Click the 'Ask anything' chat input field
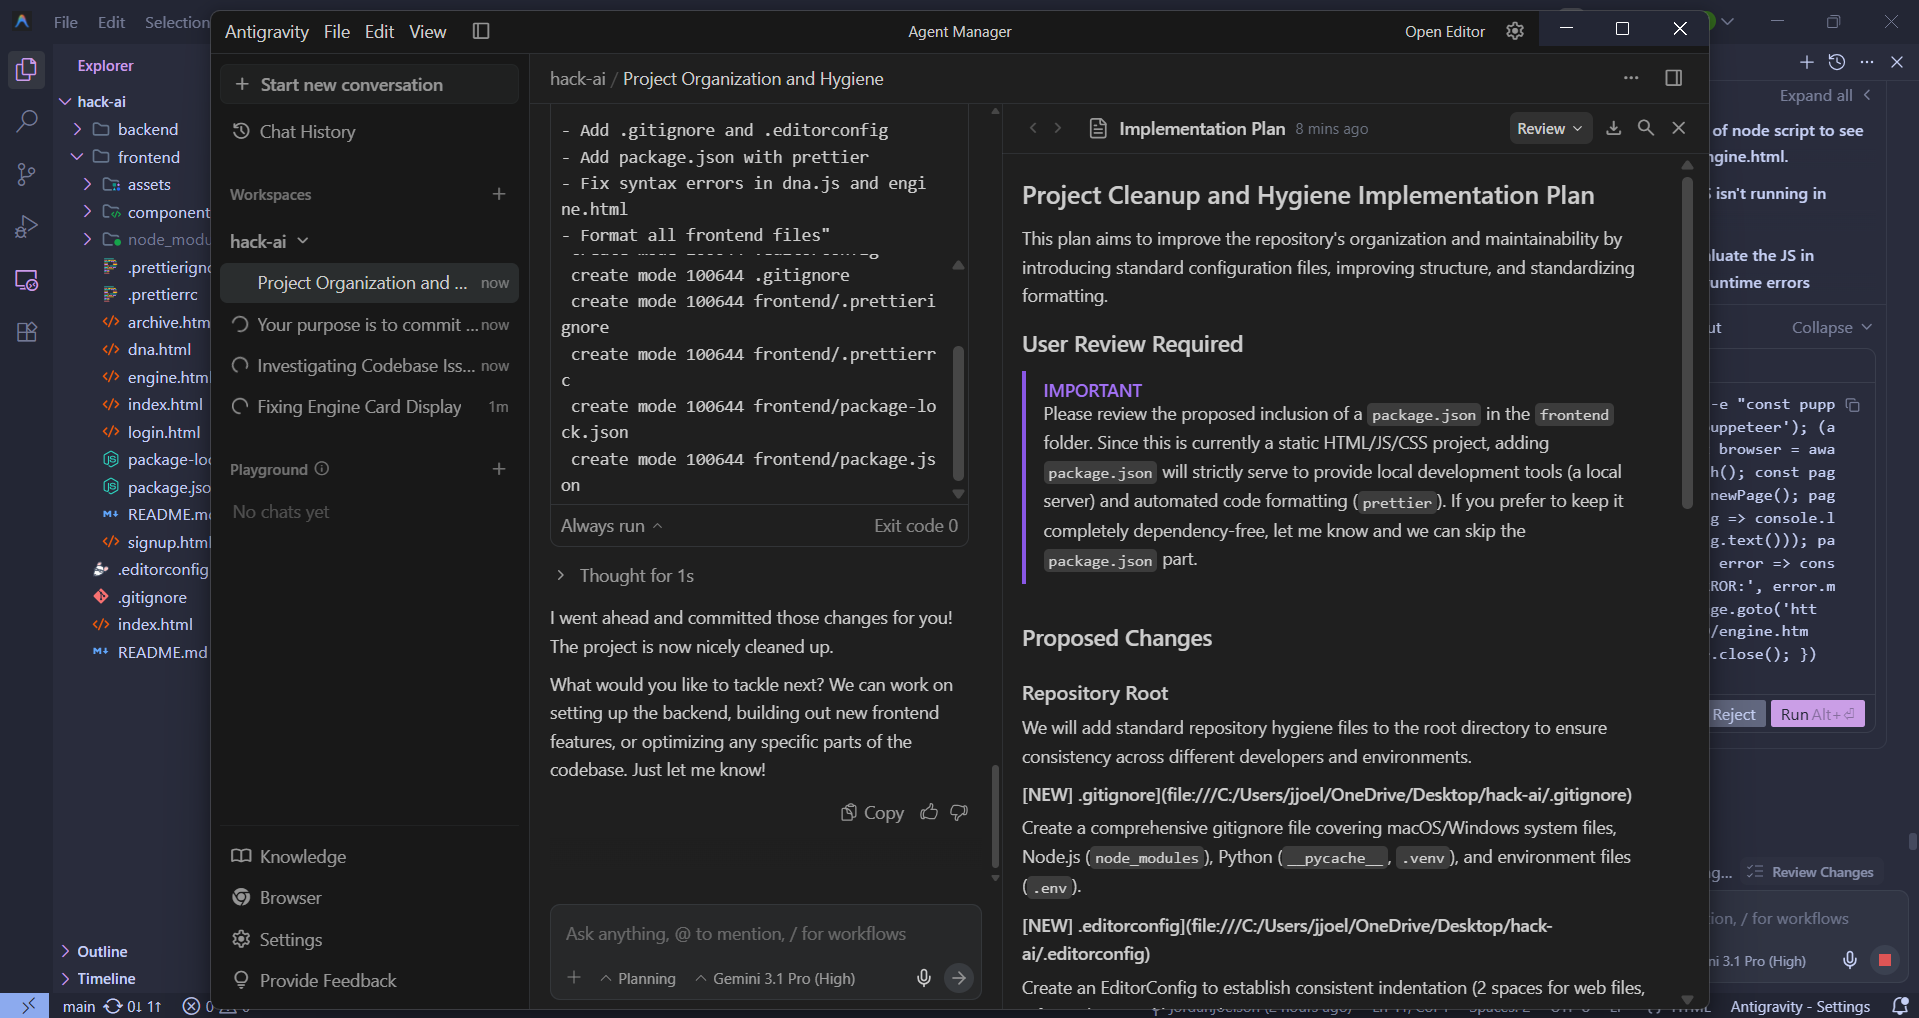Image resolution: width=1919 pixels, height=1018 pixels. coord(765,934)
